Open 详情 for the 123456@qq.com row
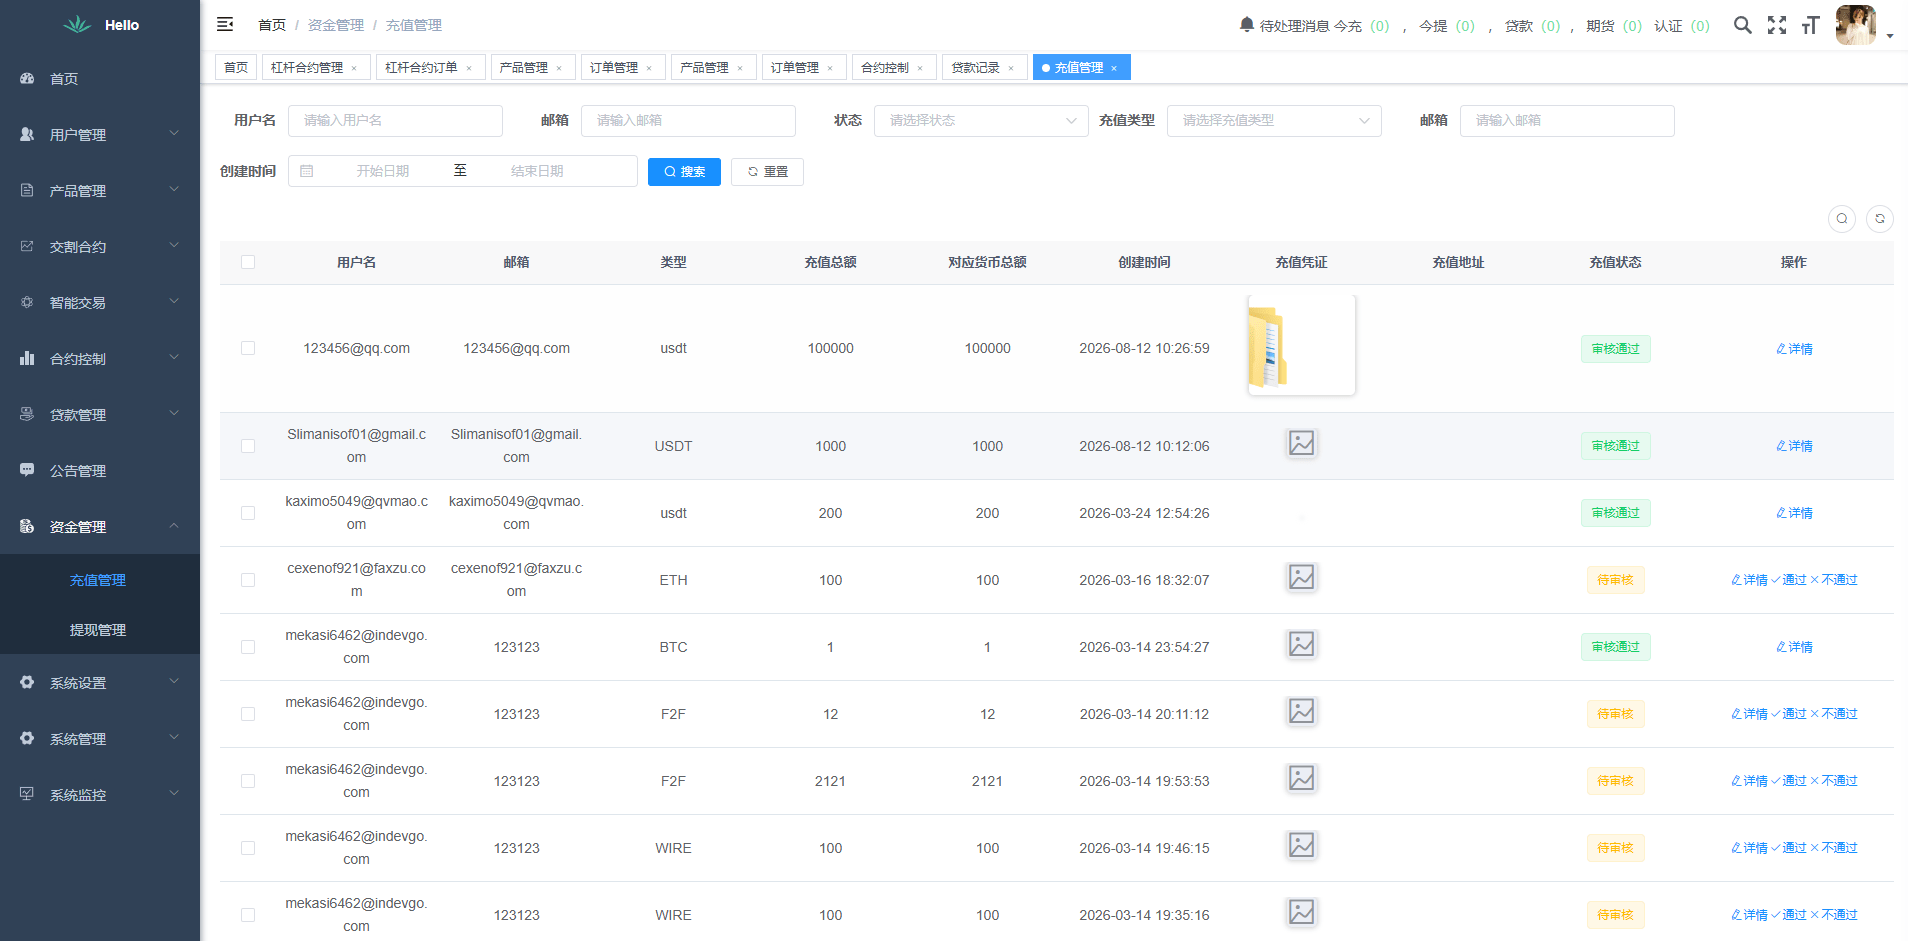Viewport: 1908px width, 941px height. coord(1794,349)
